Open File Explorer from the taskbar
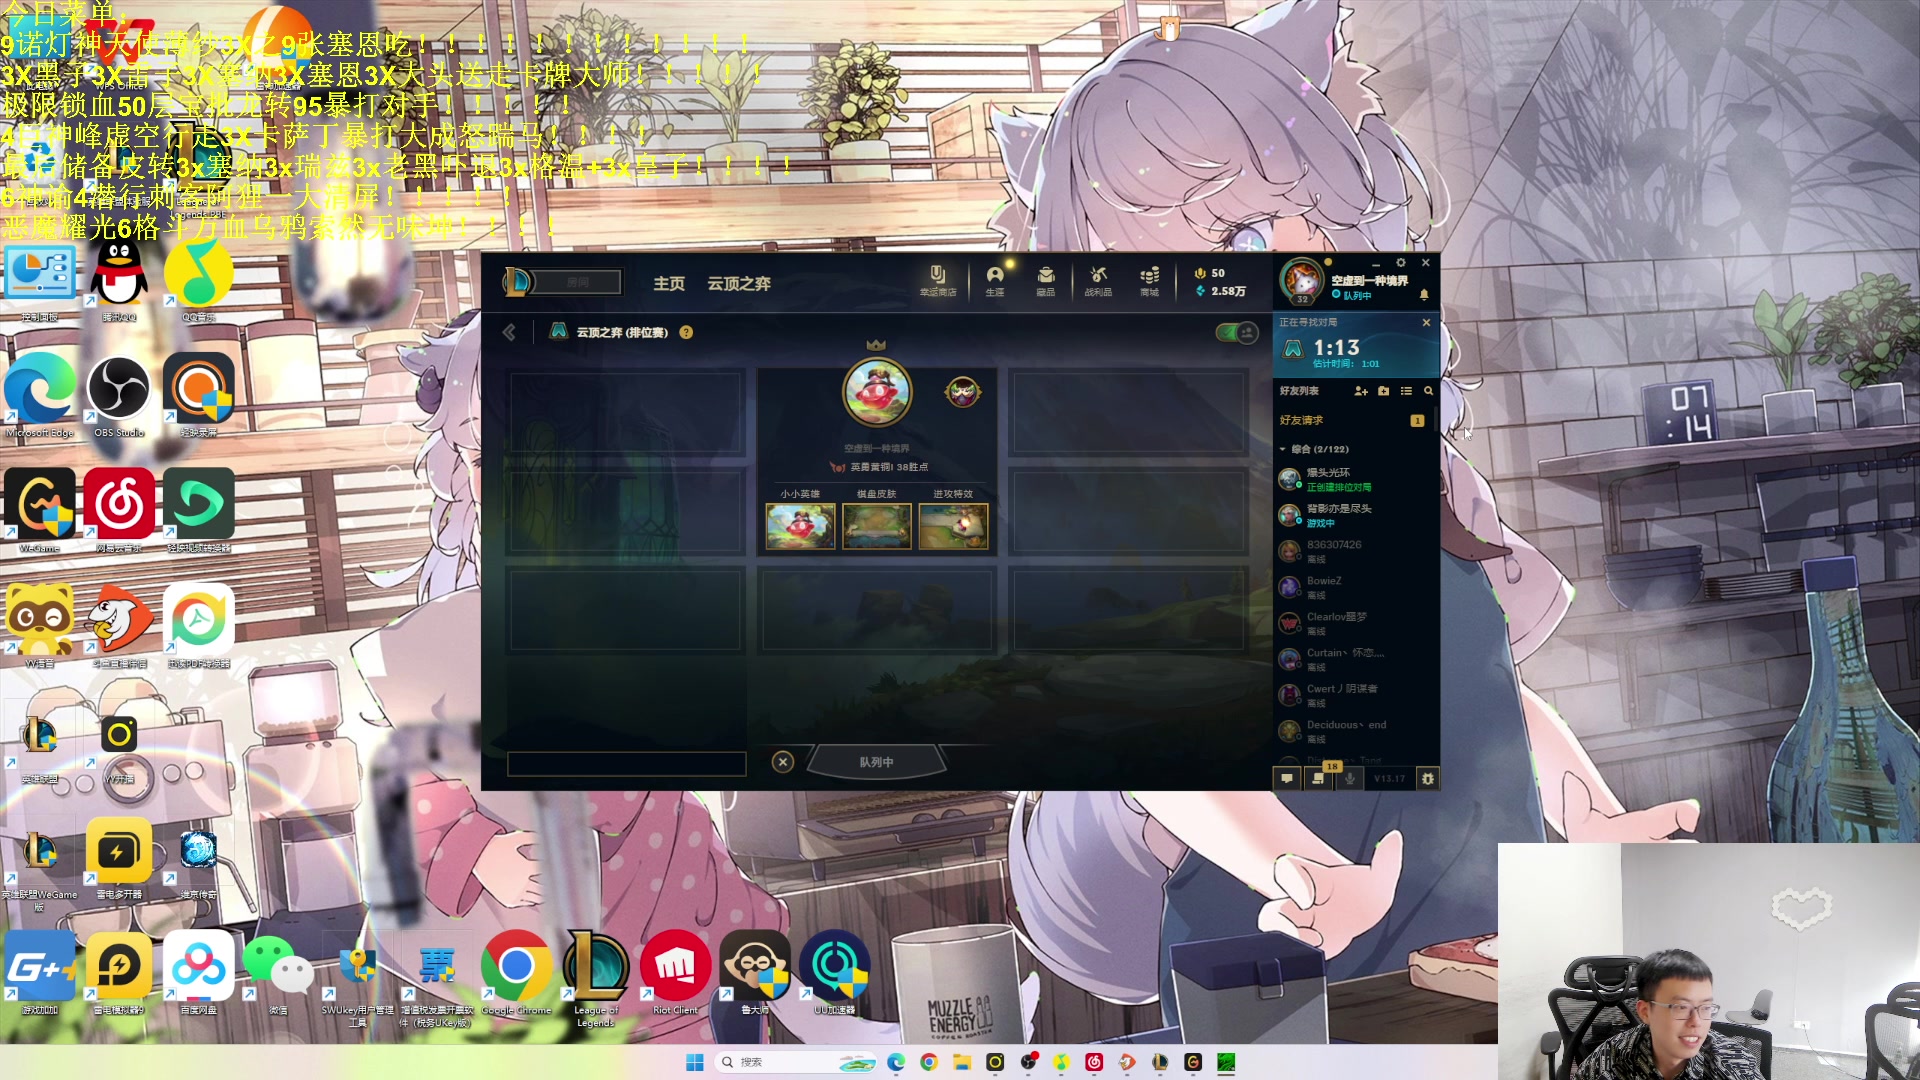The height and width of the screenshot is (1080, 1920). 962,1062
